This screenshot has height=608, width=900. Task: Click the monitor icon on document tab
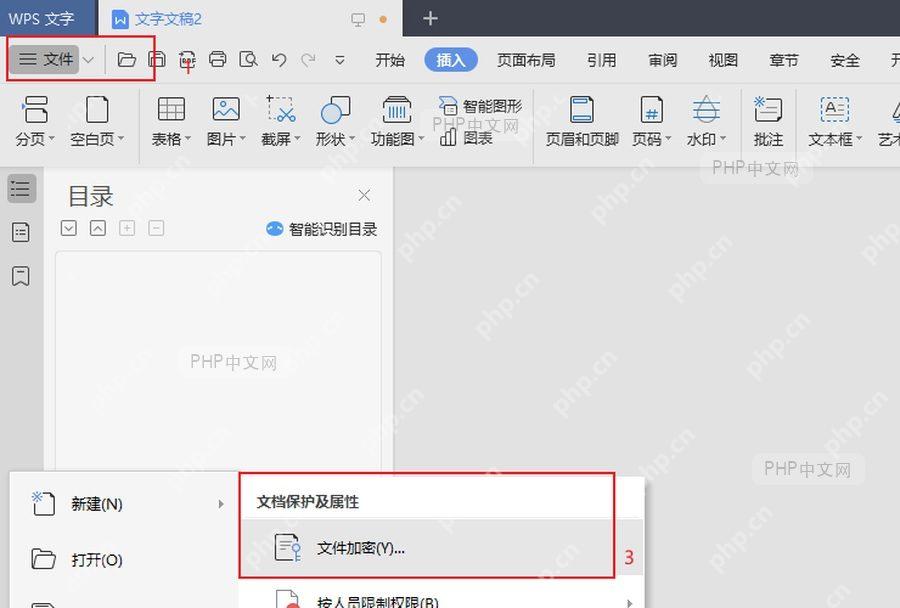(x=358, y=20)
